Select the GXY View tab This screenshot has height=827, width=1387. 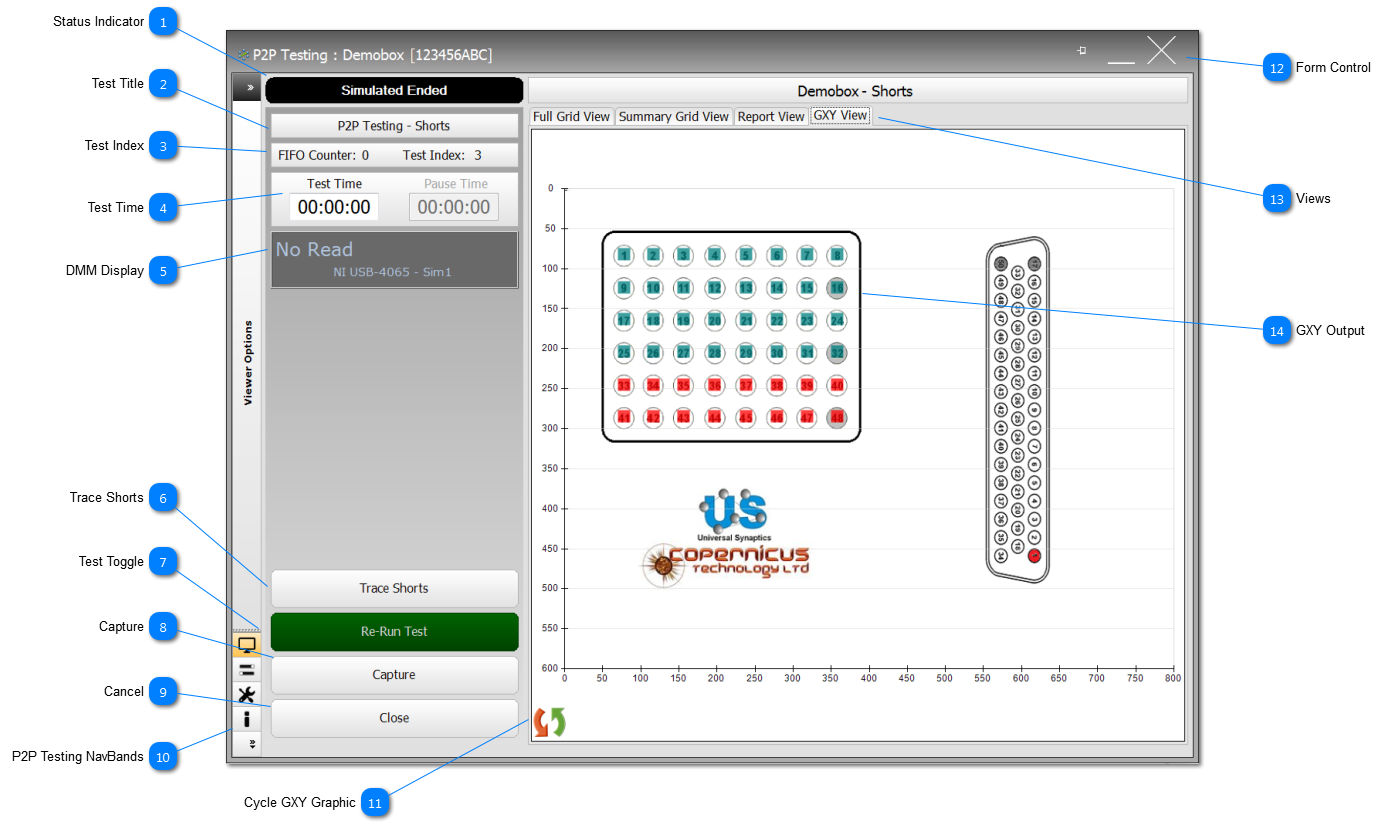pyautogui.click(x=840, y=116)
